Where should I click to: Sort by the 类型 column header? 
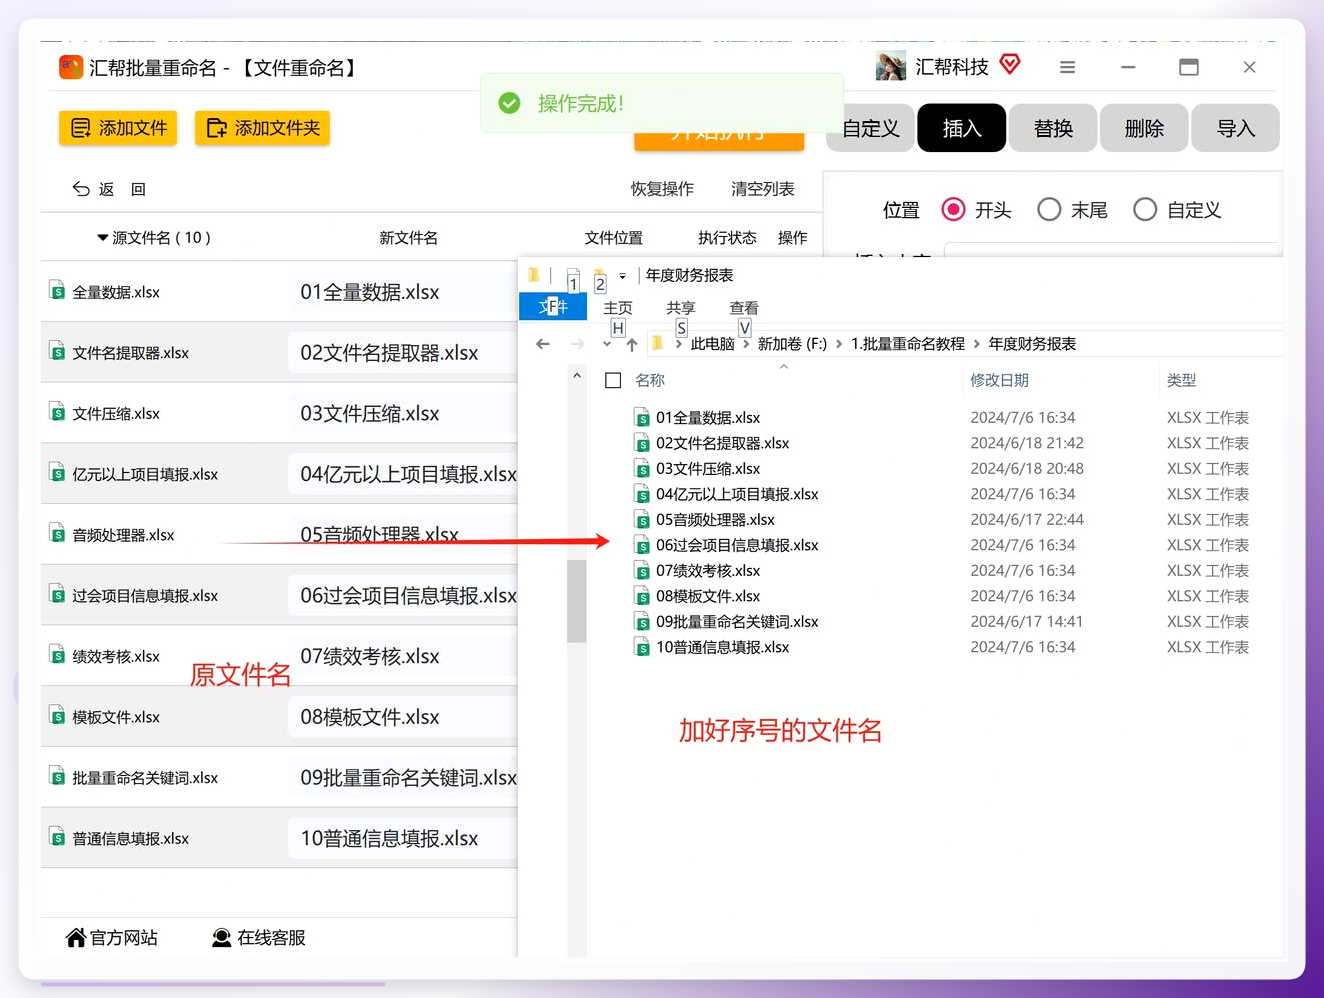[x=1181, y=380]
